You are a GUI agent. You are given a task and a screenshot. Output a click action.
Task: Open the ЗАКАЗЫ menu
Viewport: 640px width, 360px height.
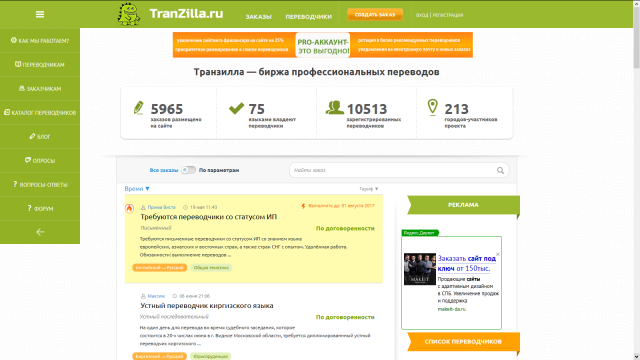258,17
